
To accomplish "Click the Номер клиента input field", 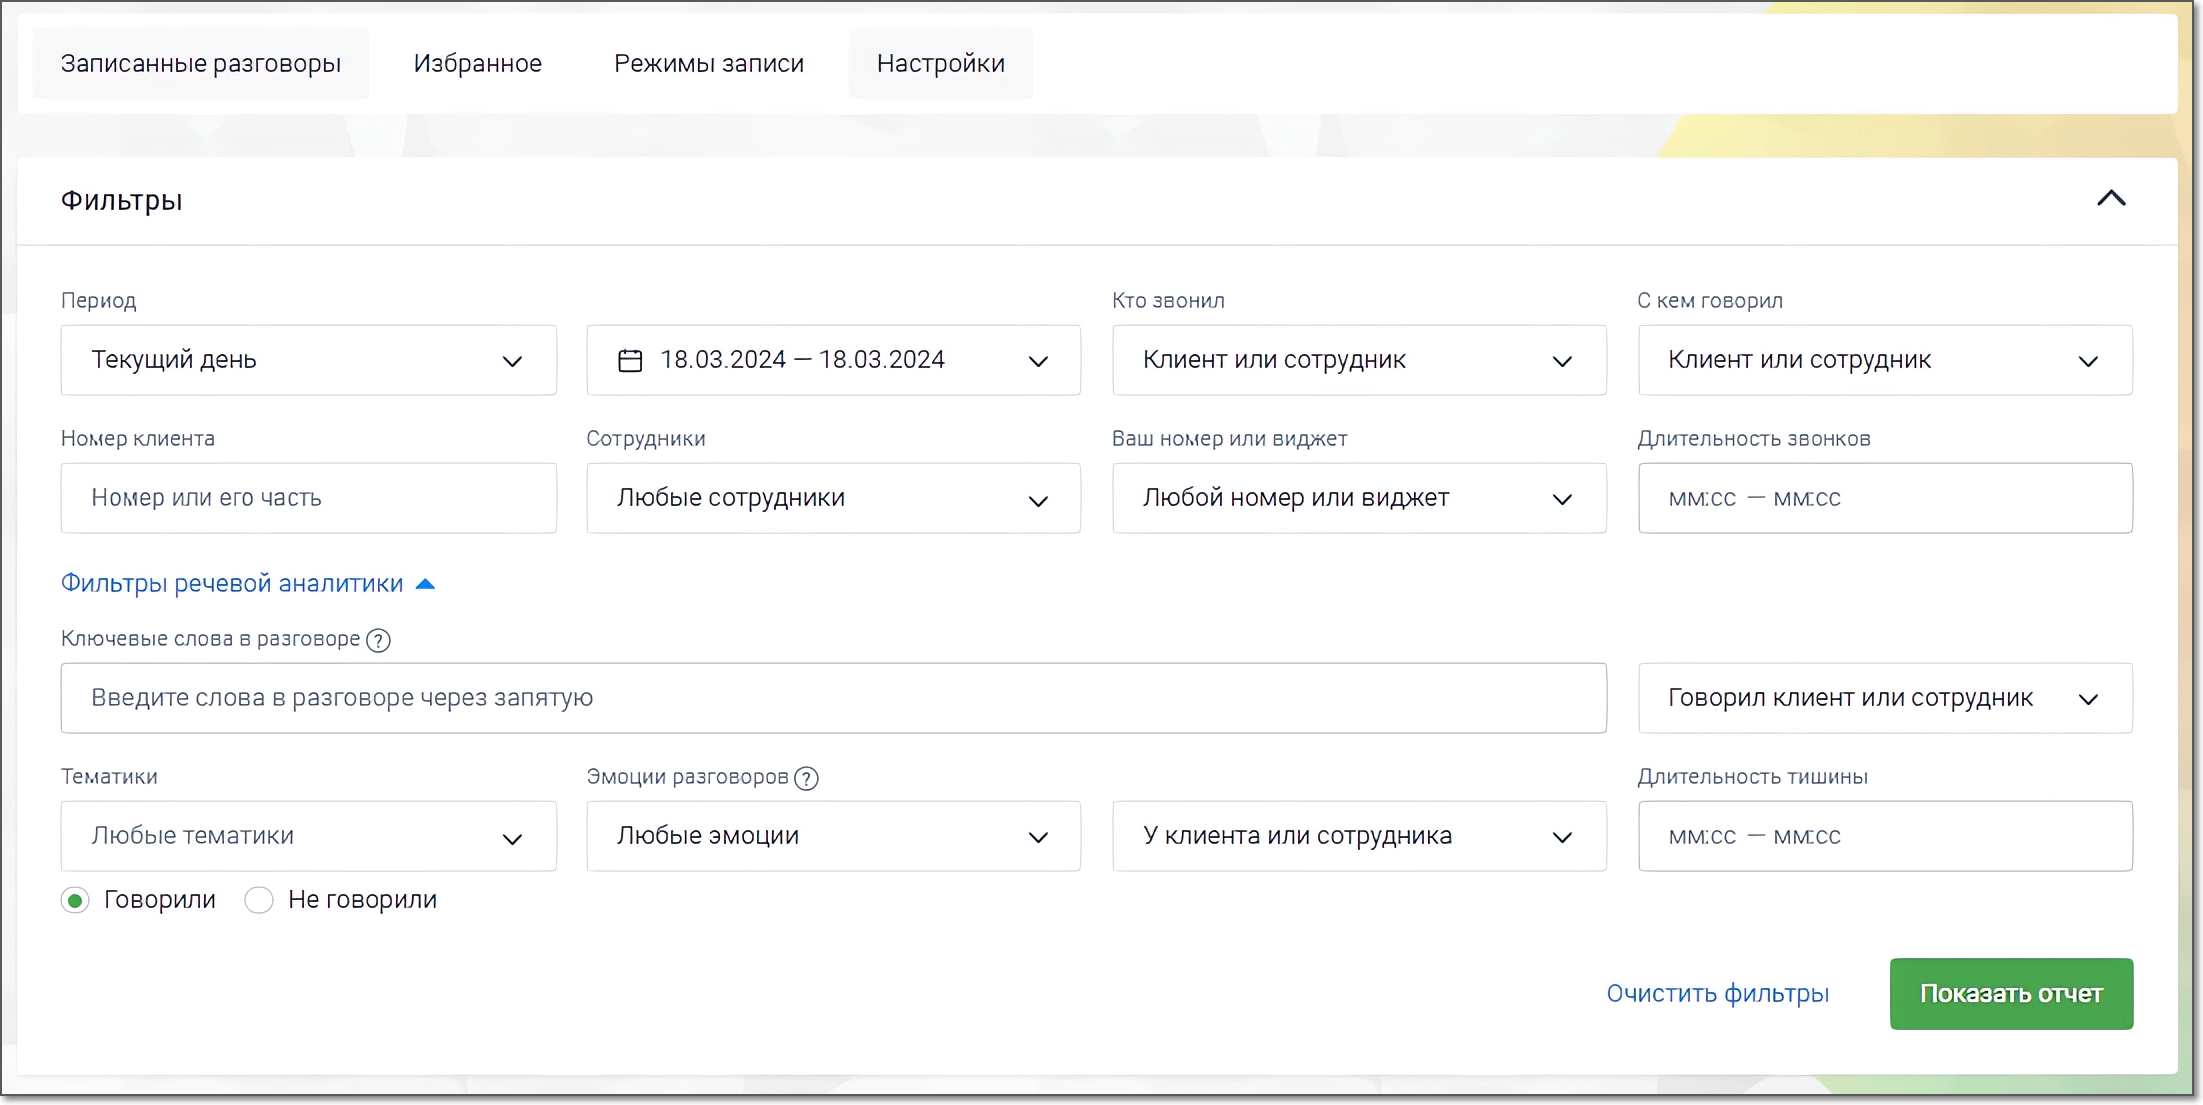I will pos(308,498).
